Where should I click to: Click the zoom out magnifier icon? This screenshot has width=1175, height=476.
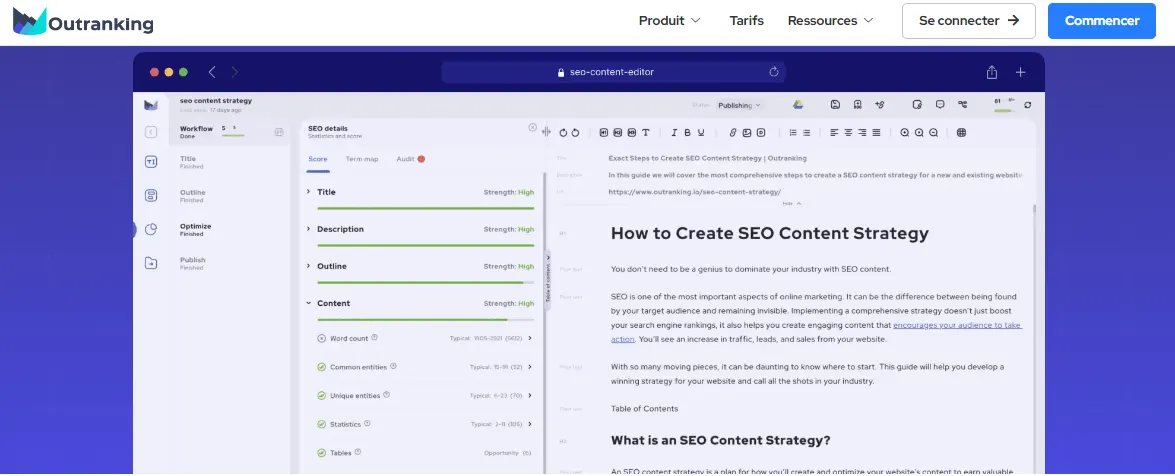click(x=933, y=133)
